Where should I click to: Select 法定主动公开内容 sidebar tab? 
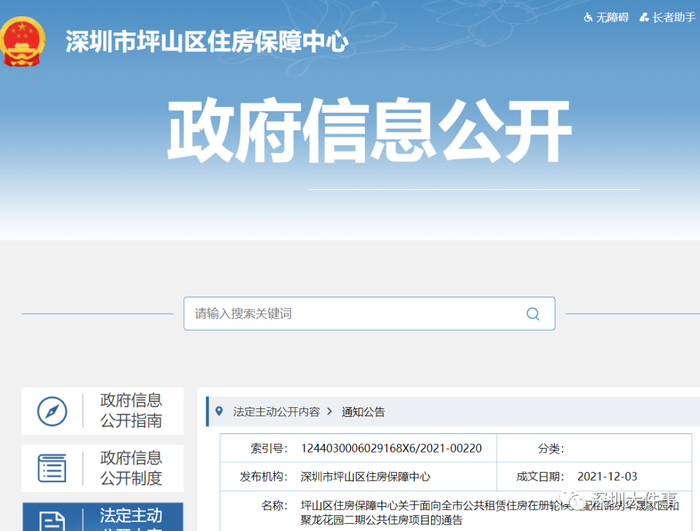pyautogui.click(x=102, y=517)
